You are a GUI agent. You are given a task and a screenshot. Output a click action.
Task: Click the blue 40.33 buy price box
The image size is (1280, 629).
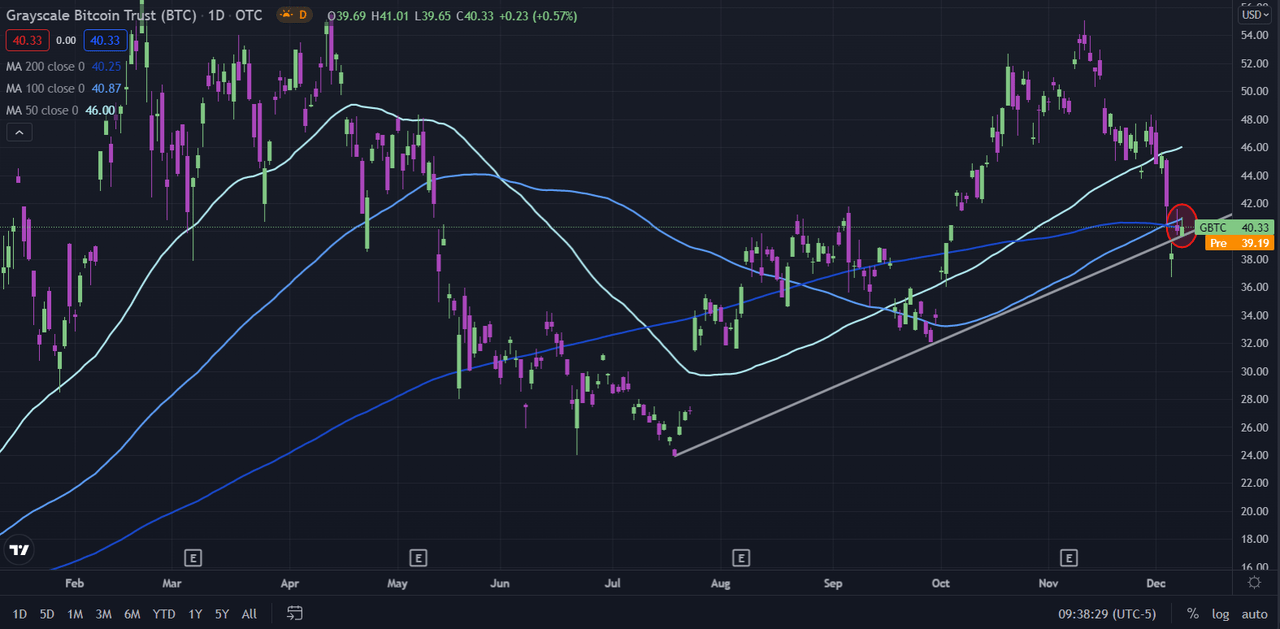coord(105,40)
